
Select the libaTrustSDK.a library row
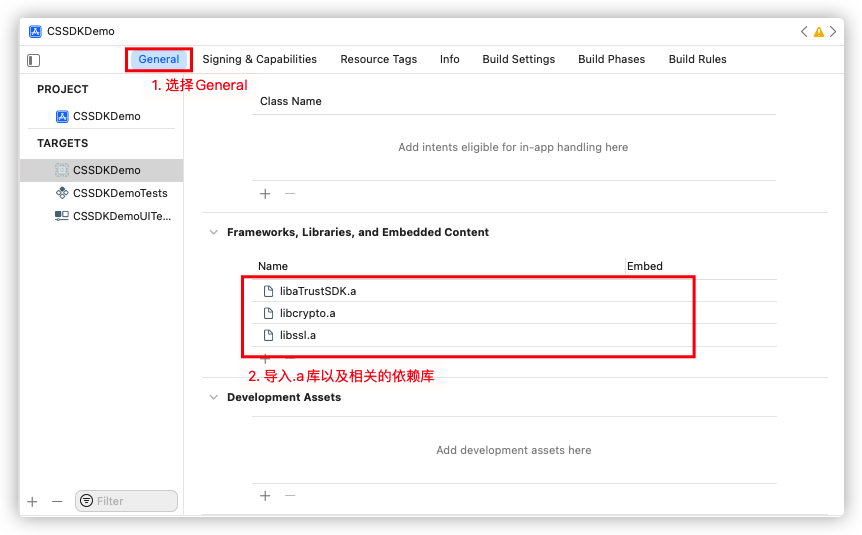coord(317,291)
